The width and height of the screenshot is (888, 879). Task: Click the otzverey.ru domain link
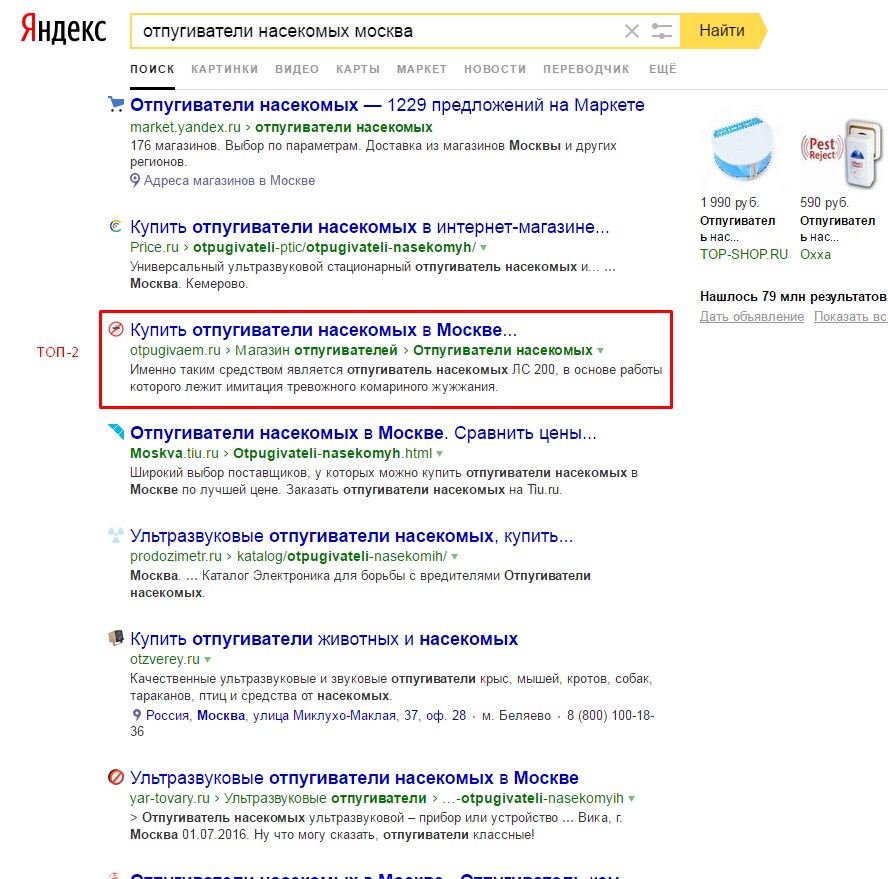coord(165,660)
